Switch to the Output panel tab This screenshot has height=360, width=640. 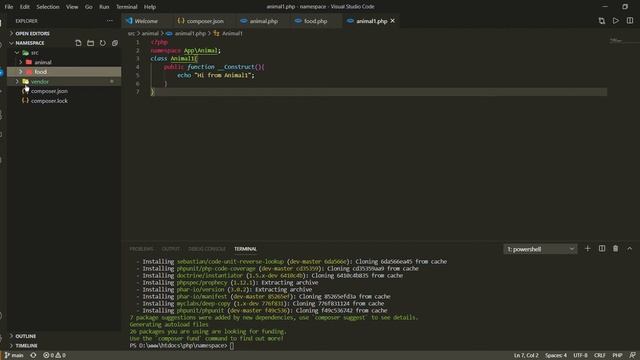(x=171, y=249)
